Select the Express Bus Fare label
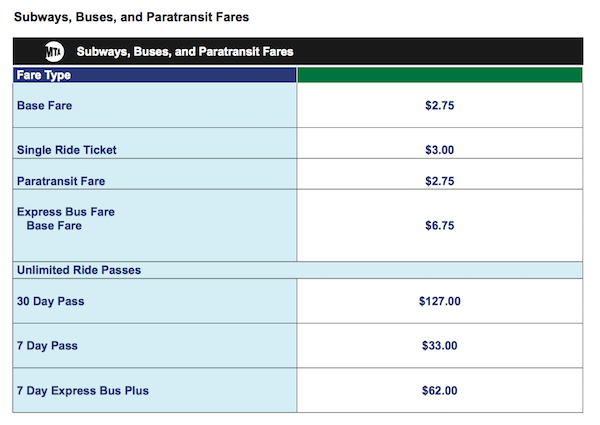The width and height of the screenshot is (600, 425). click(66, 212)
